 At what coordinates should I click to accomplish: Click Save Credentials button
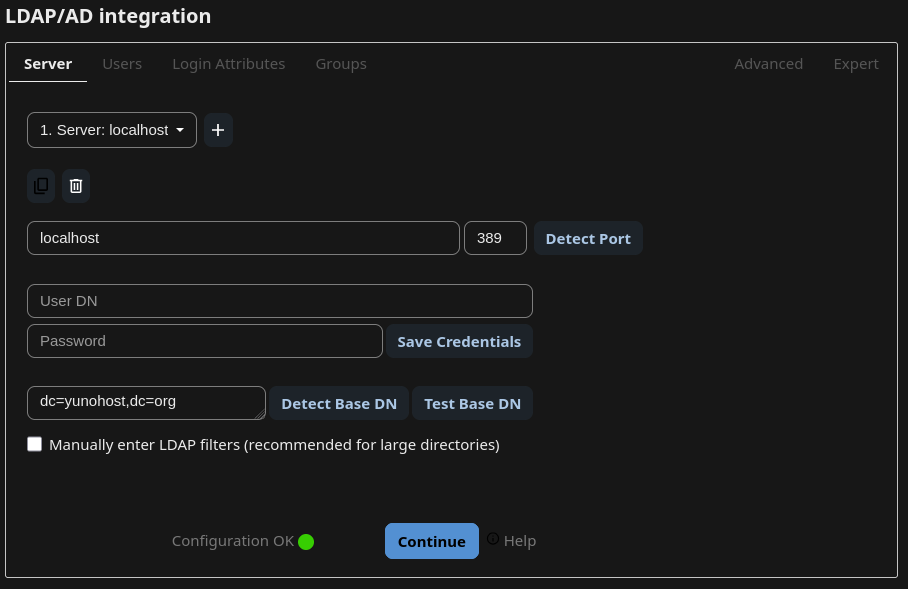pos(459,341)
